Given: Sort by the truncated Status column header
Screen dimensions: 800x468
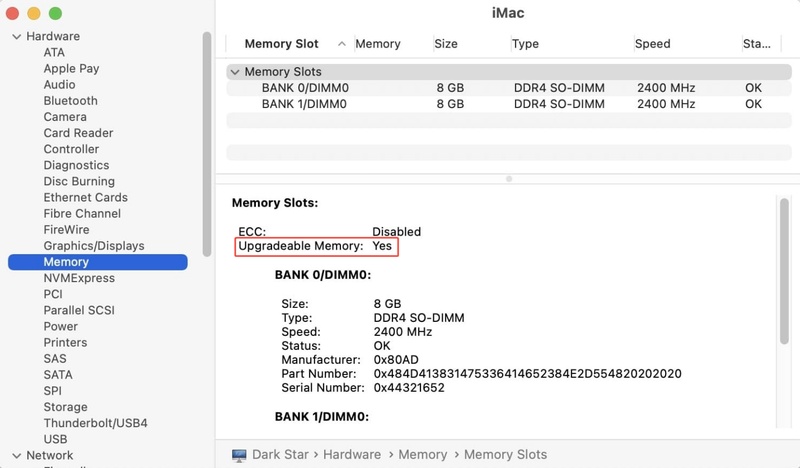Looking at the screenshot, I should coord(757,44).
